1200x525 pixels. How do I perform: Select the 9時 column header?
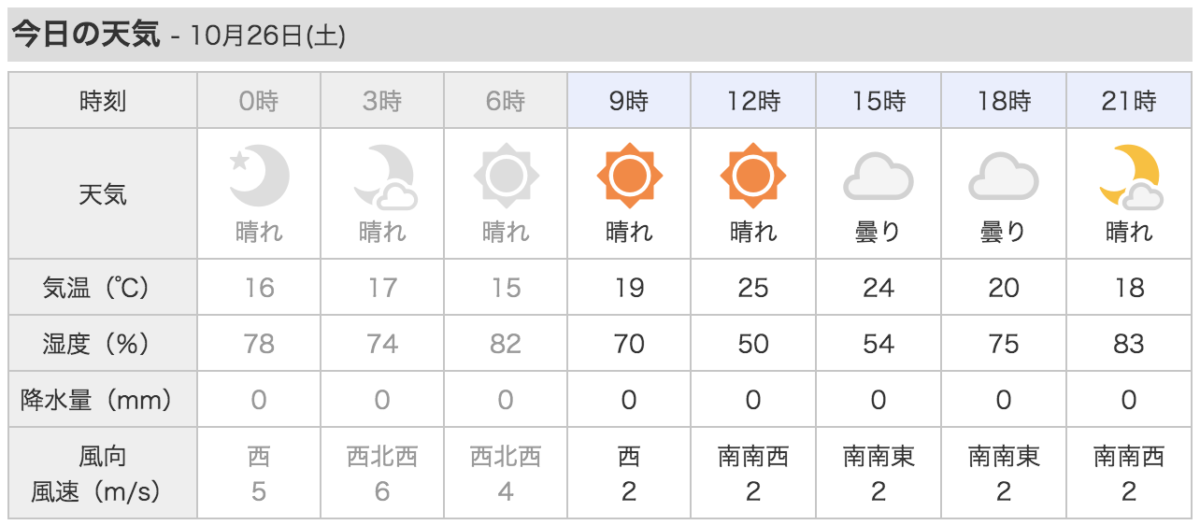(629, 101)
